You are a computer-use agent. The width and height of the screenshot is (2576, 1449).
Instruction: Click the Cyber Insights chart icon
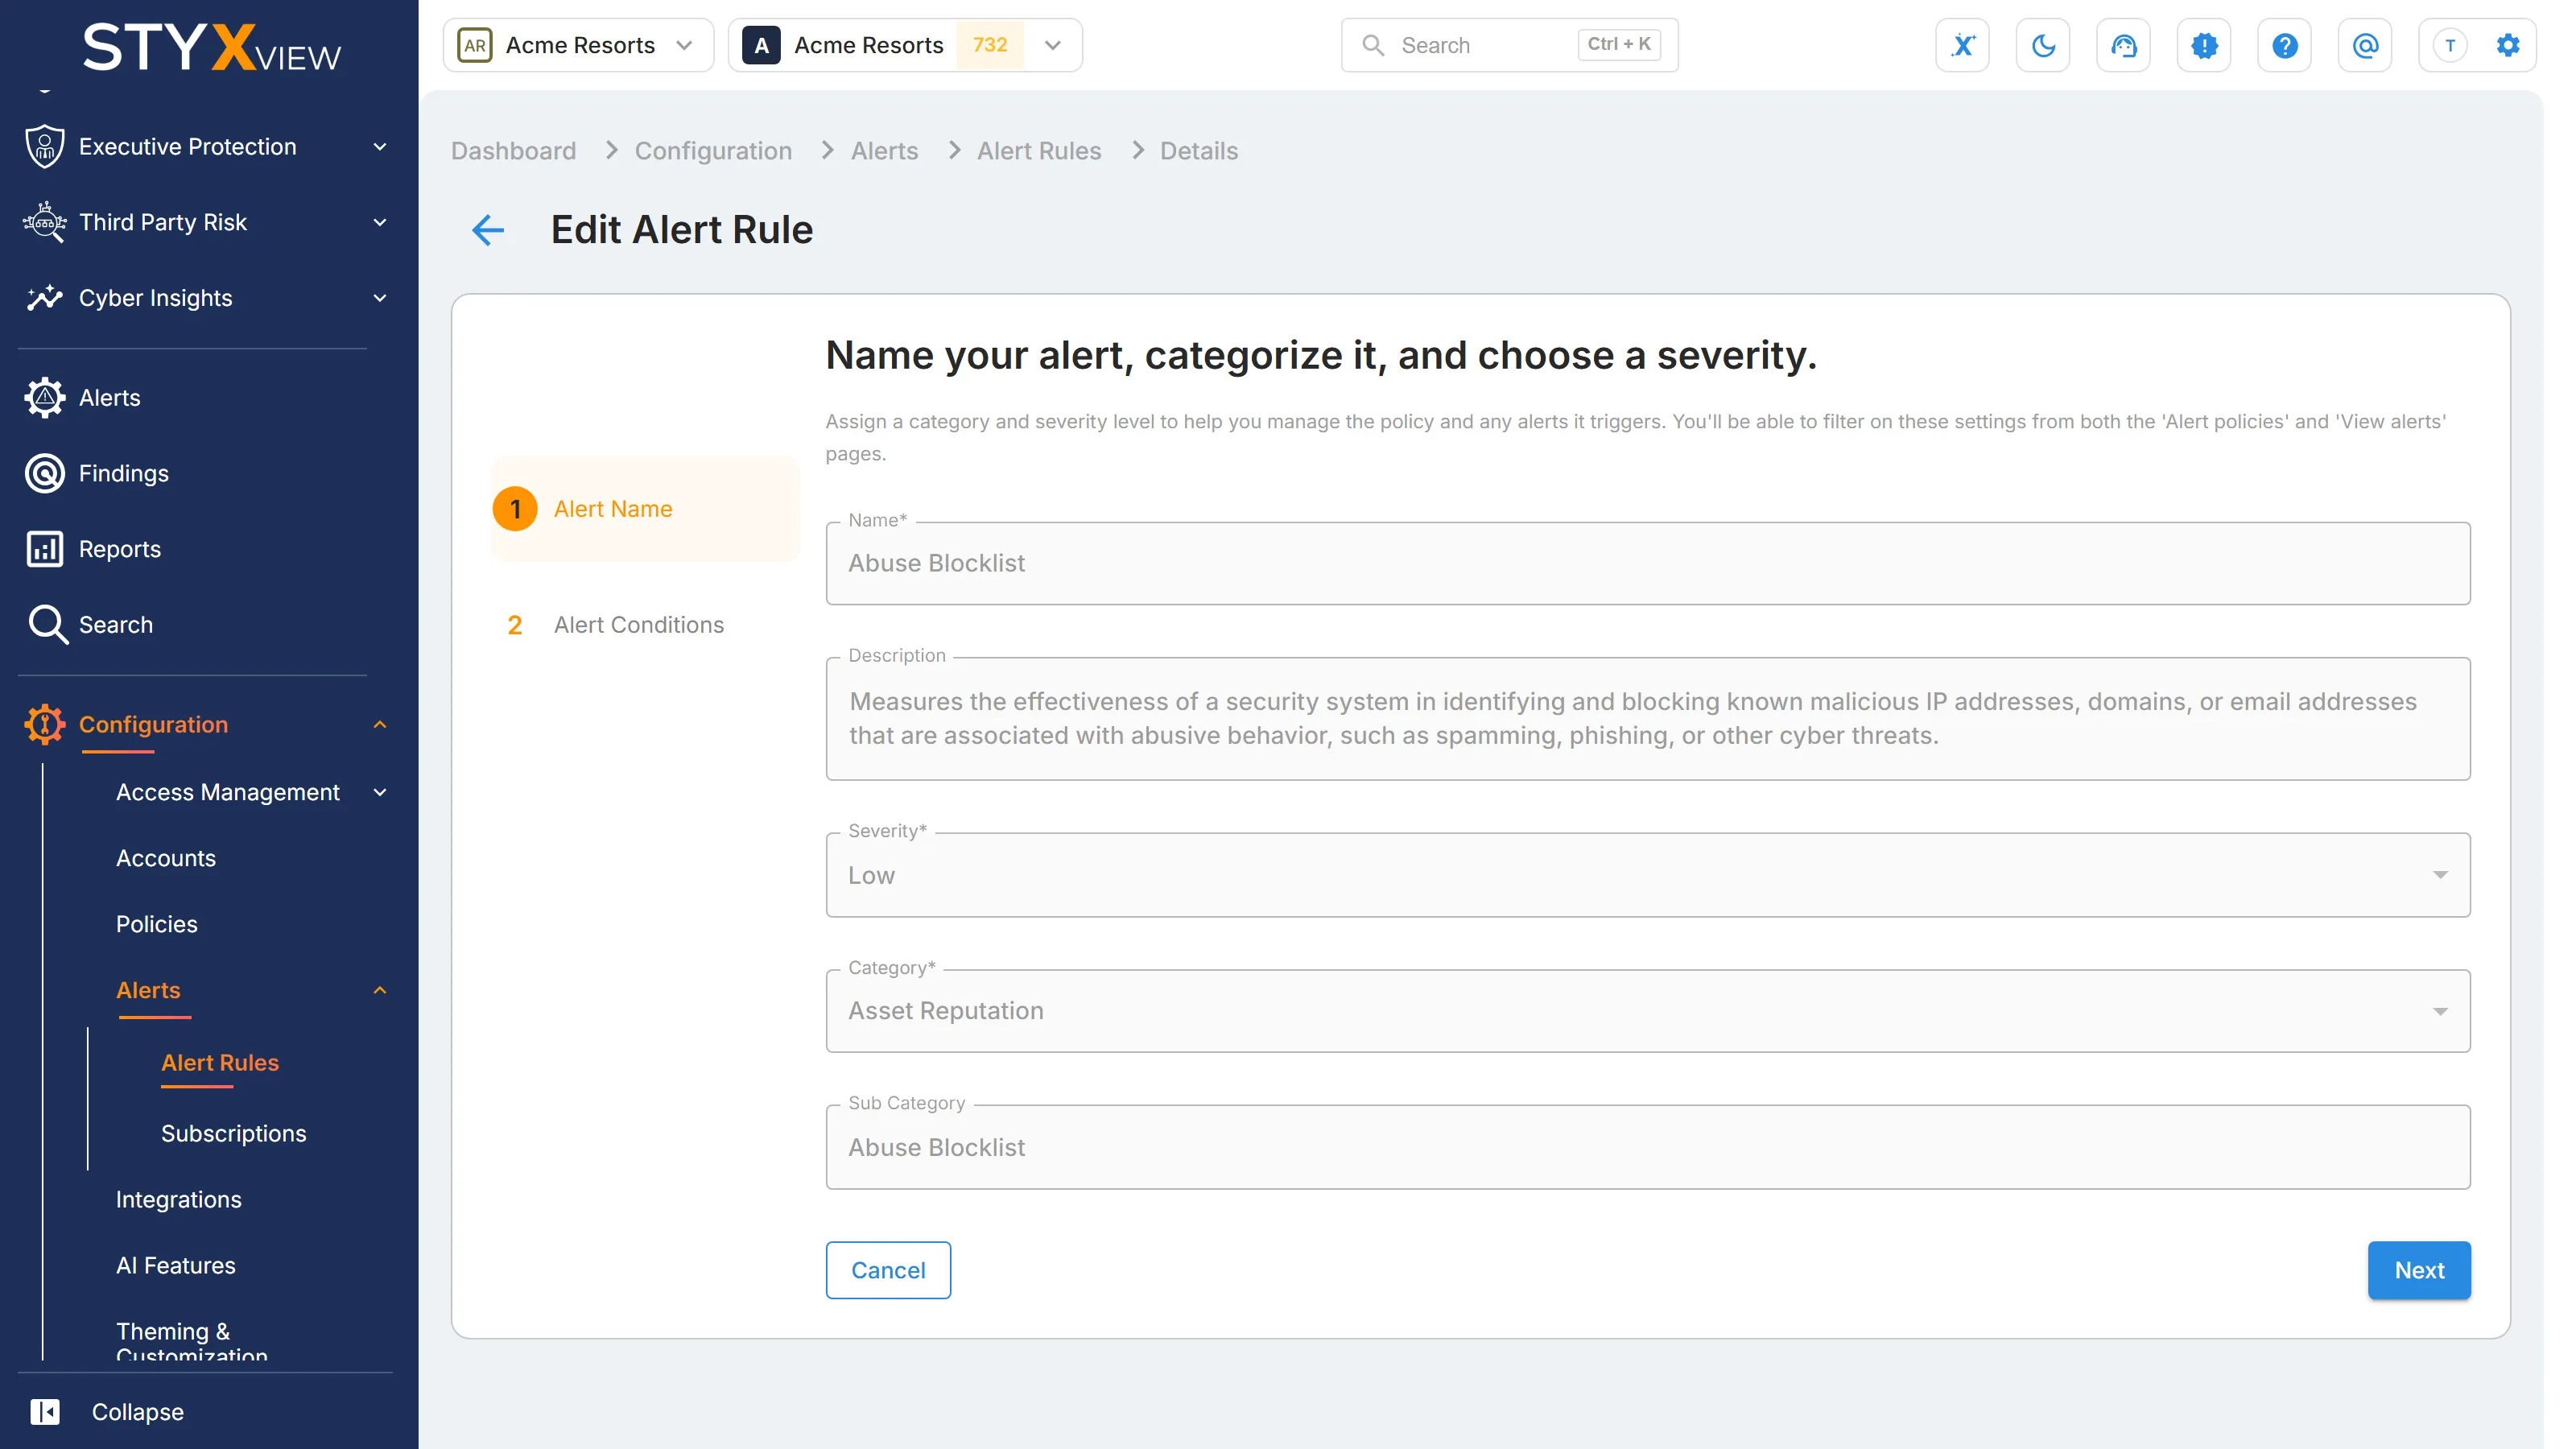coord(45,298)
